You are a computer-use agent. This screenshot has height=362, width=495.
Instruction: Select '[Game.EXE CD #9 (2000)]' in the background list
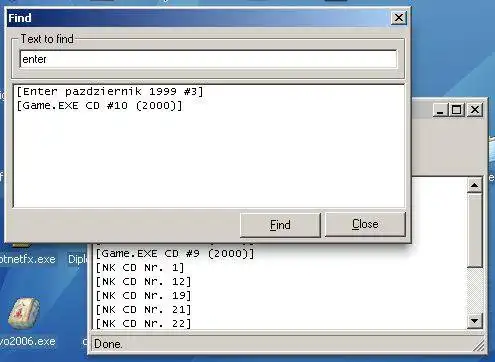[x=175, y=254]
